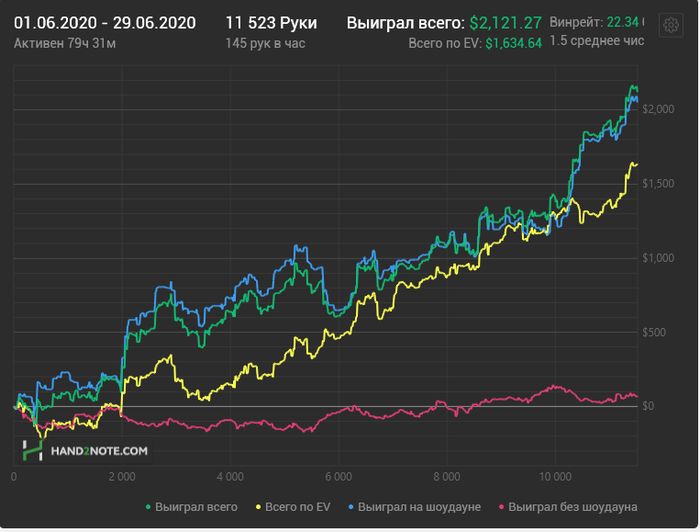Viewport: 700px width, 532px height.
Task: Click the total won value $2,121.27
Action: 505,23
